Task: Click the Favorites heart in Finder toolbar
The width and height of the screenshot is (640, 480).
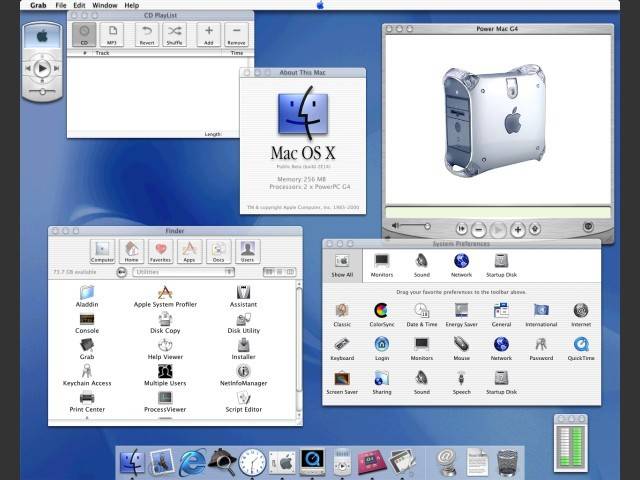Action: (160, 250)
